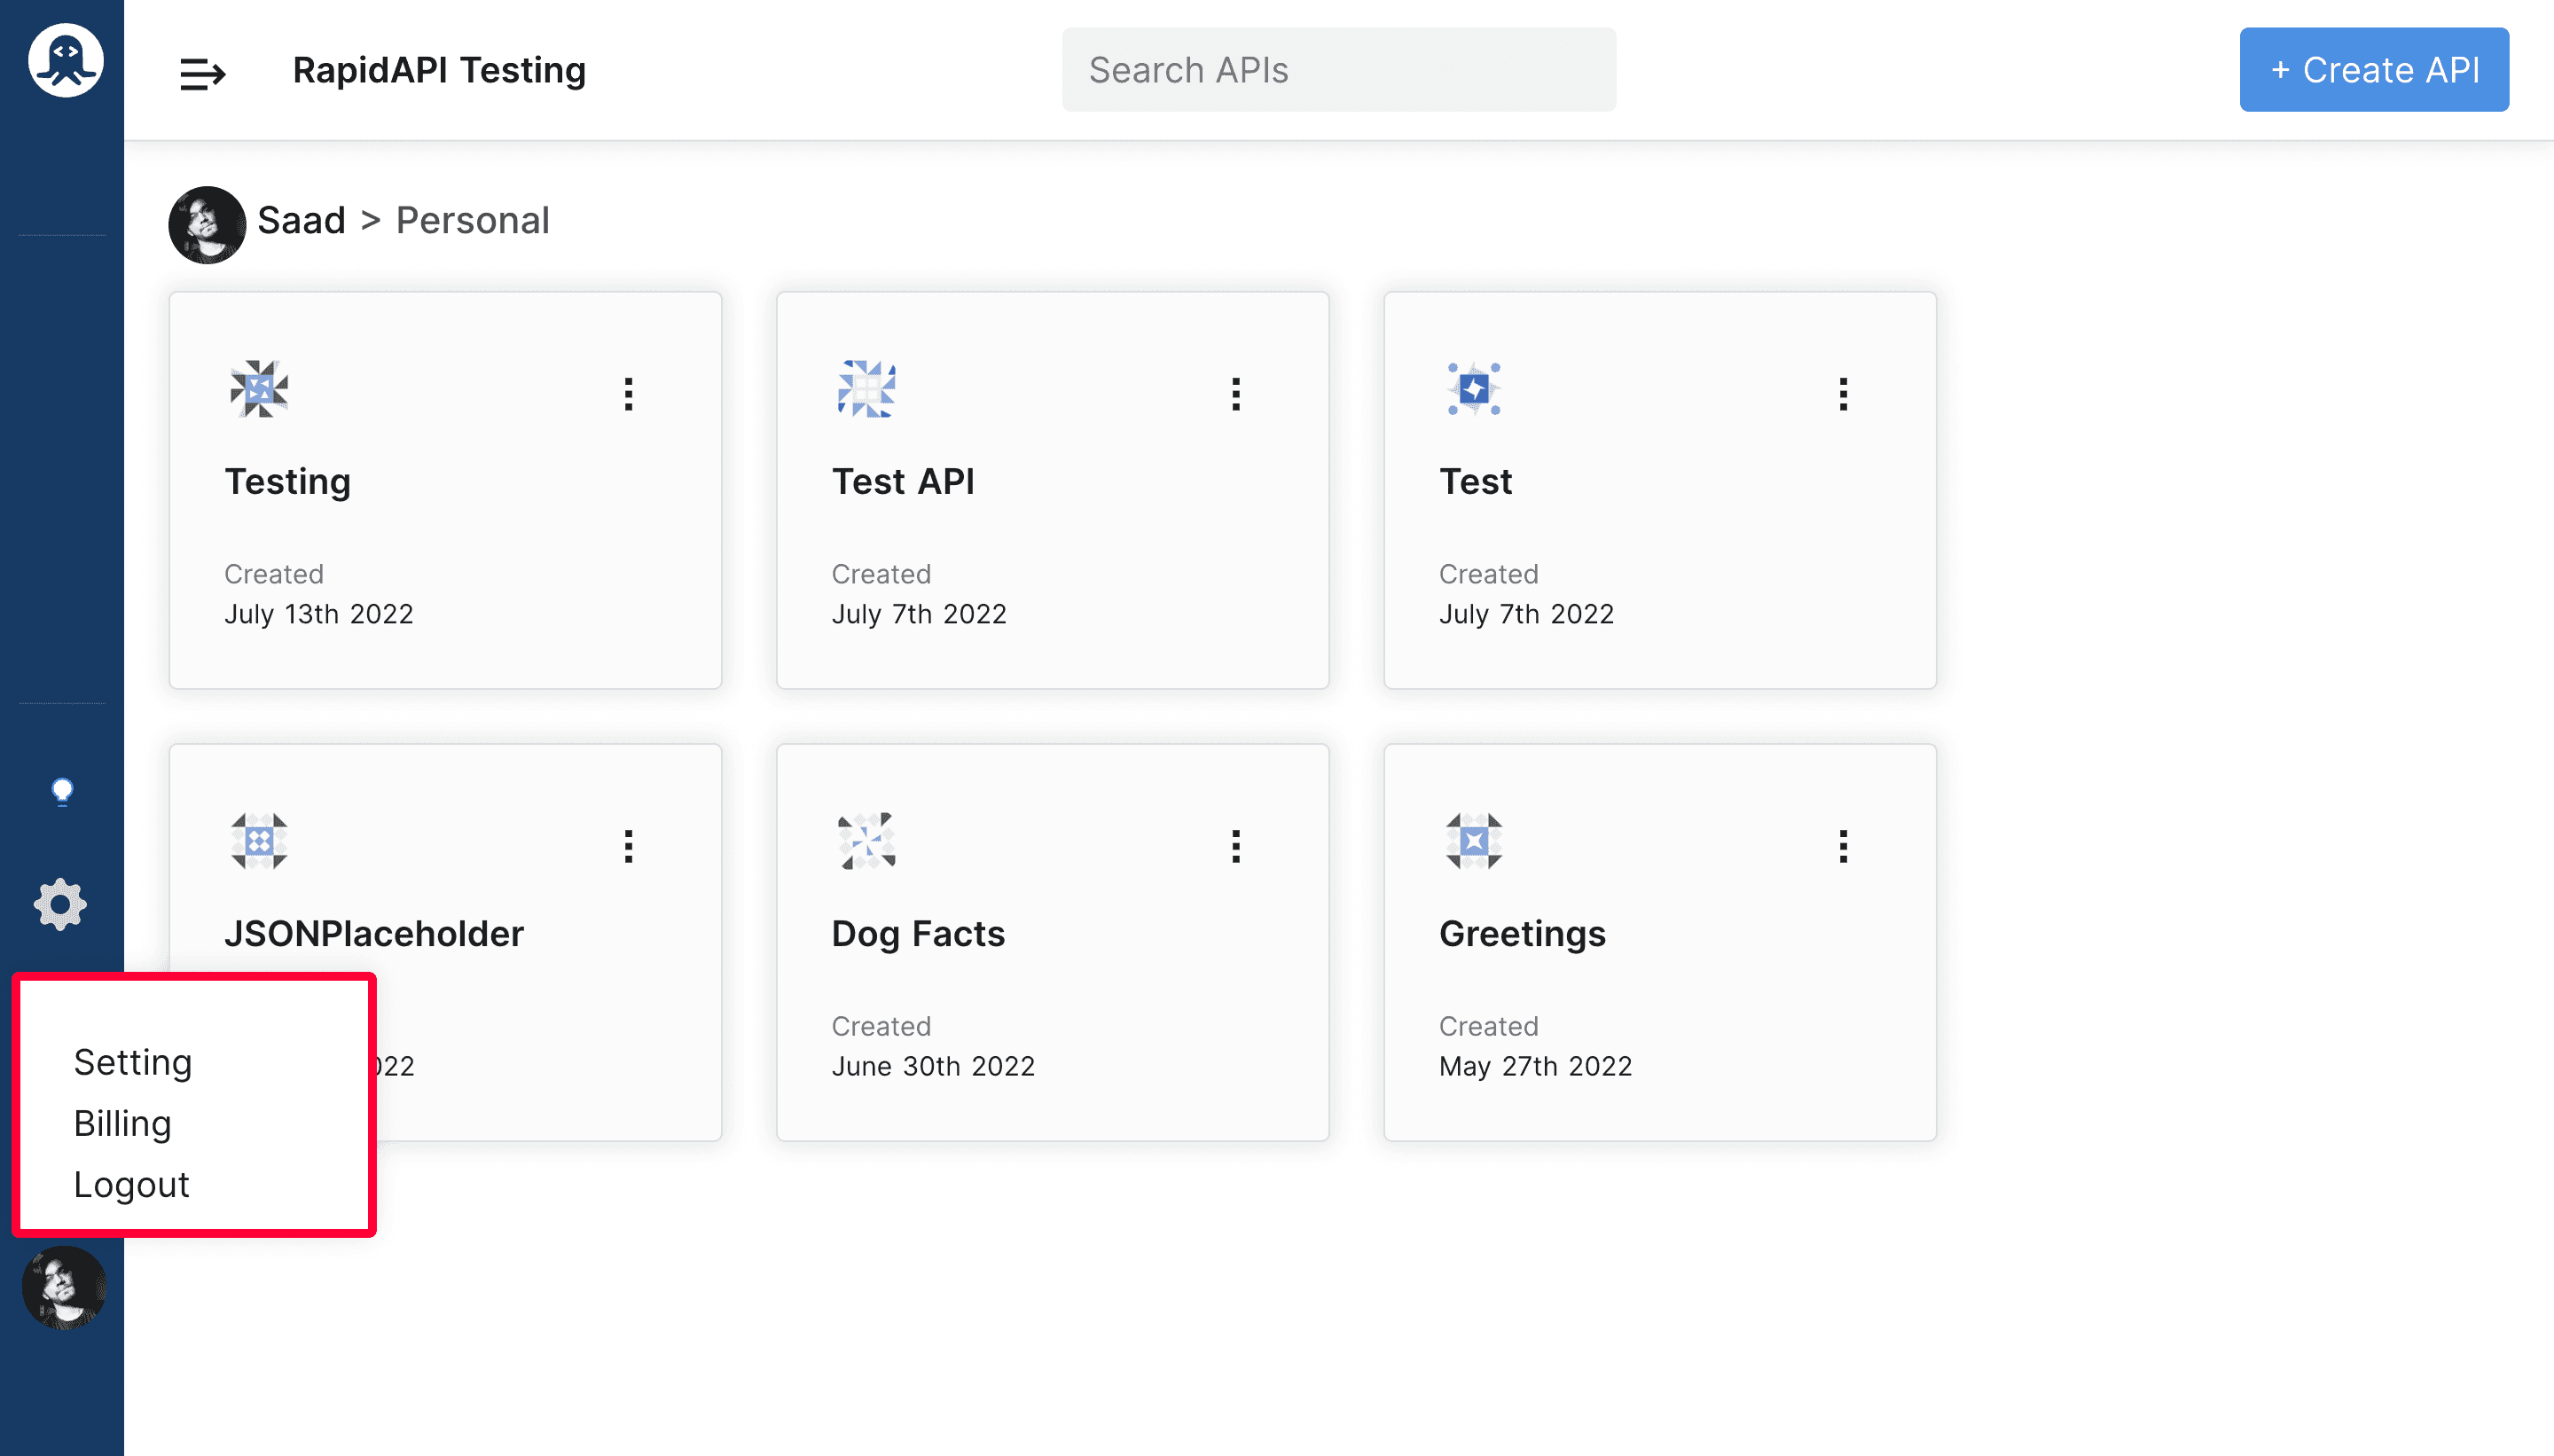Open the lightbulb tips icon in the sidebar
Screen dimensions: 2554x1456
(x=62, y=792)
